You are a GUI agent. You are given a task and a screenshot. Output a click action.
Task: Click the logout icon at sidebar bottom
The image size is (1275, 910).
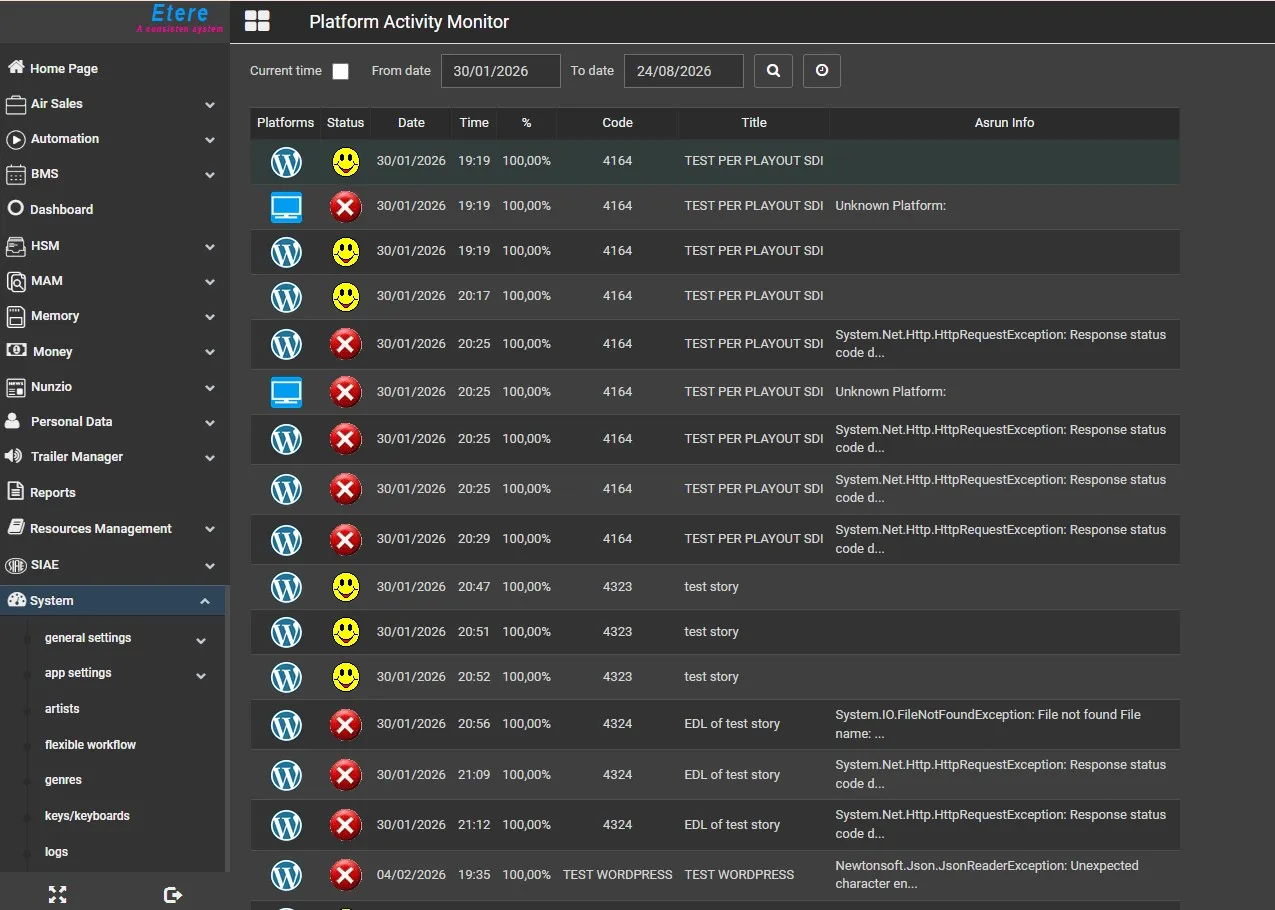tap(172, 894)
